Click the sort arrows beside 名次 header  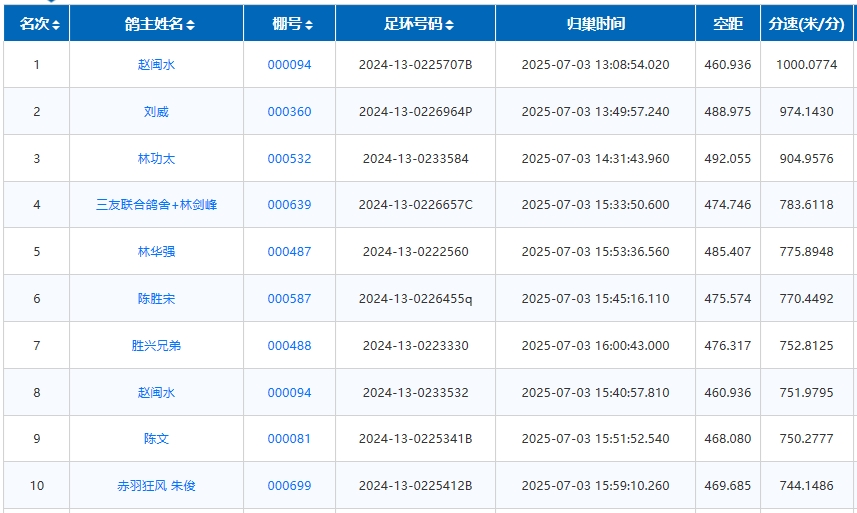[x=56, y=25]
